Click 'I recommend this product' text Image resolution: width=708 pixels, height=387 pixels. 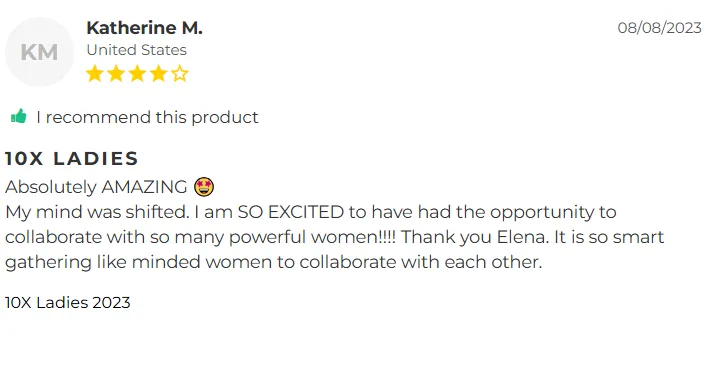pyautogui.click(x=147, y=117)
